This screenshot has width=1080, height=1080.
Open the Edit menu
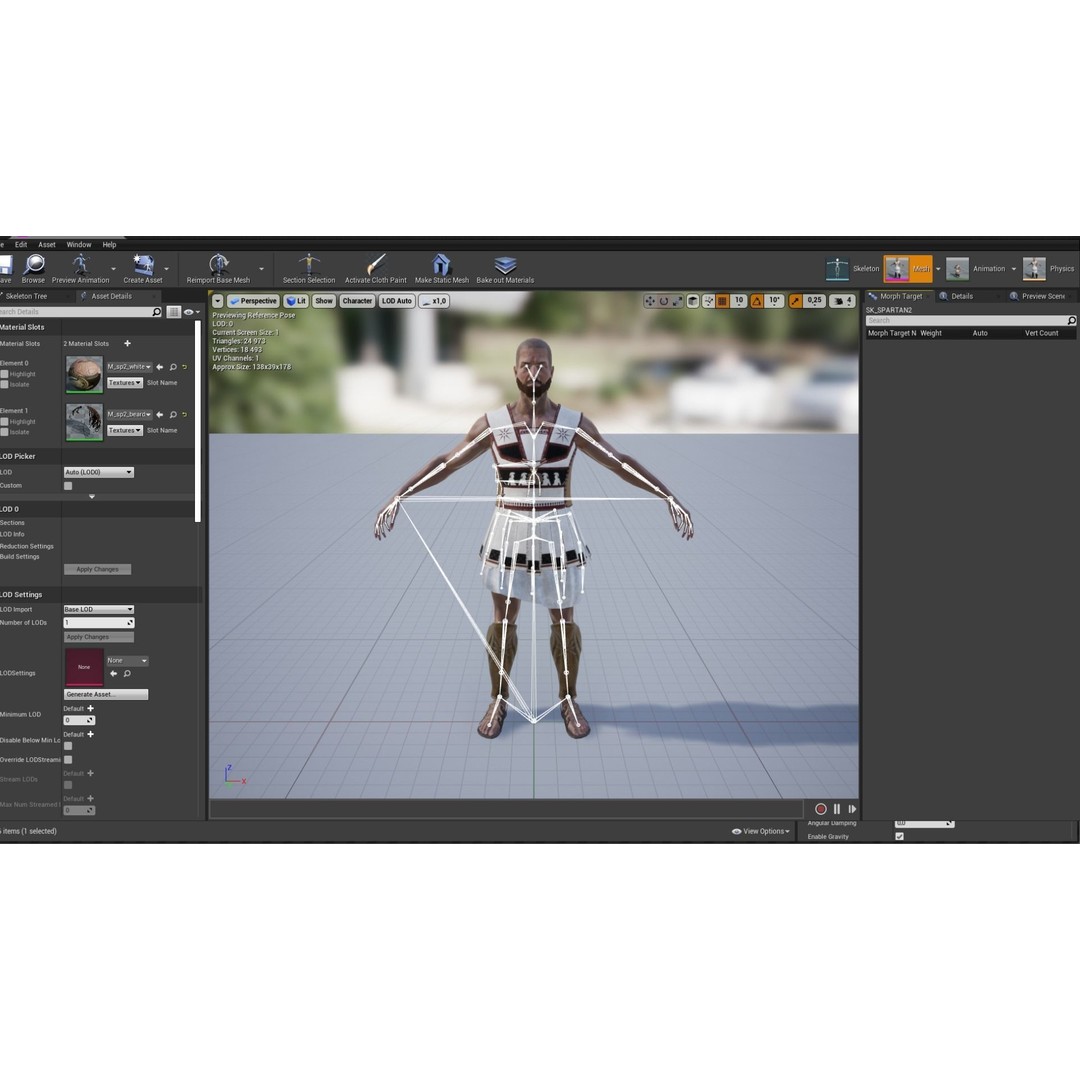pyautogui.click(x=21, y=245)
